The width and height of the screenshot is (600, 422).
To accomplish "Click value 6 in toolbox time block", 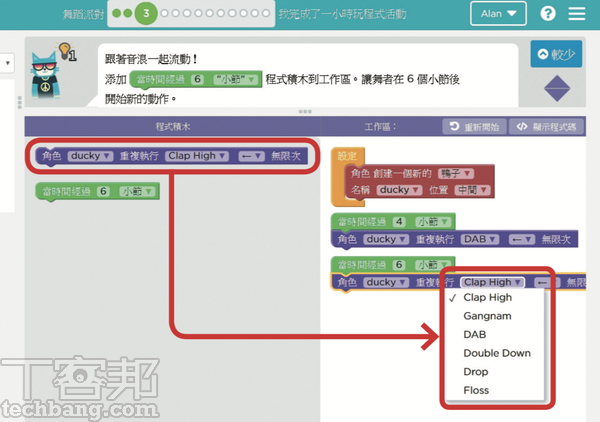I will coord(103,191).
